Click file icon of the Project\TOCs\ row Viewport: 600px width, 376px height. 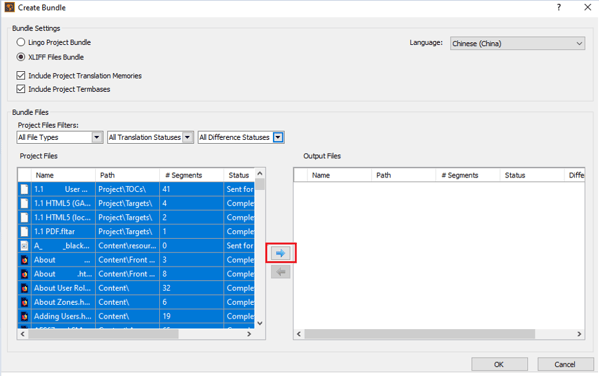pyautogui.click(x=24, y=189)
